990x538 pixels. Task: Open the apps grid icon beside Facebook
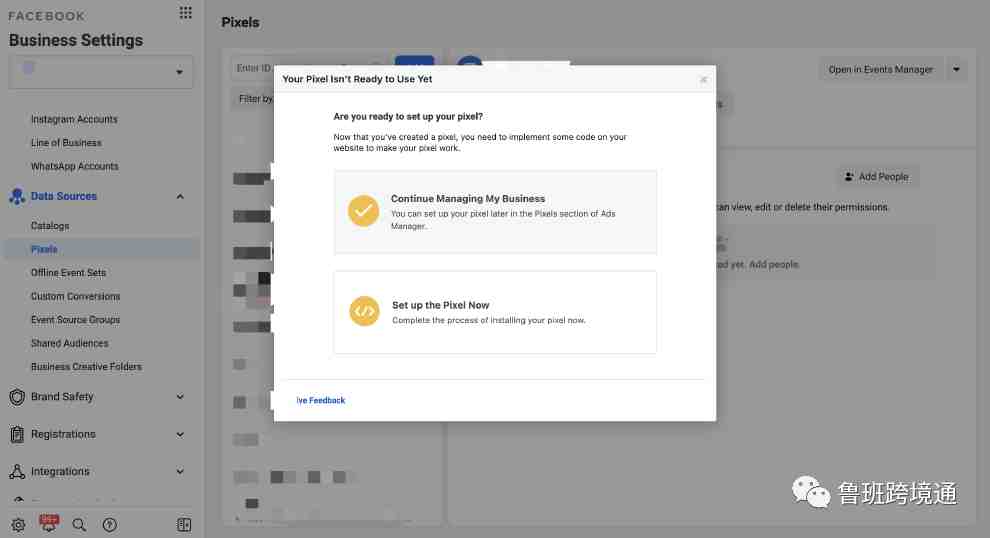tap(185, 13)
